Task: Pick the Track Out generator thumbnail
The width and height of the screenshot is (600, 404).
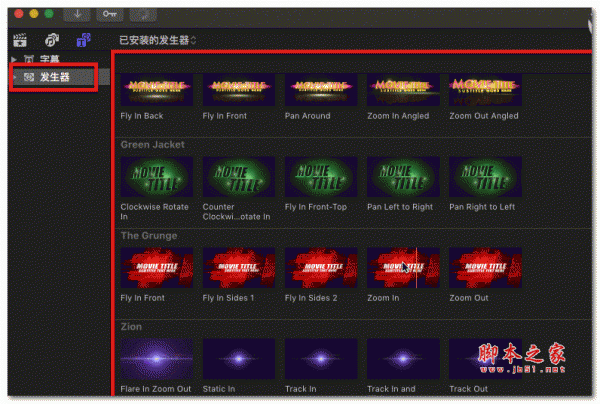Action: (485, 359)
